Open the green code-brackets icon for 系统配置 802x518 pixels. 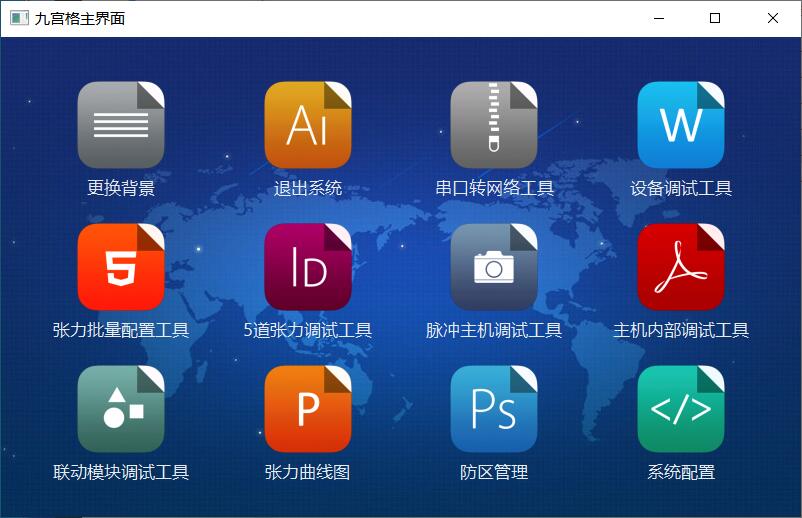click(x=681, y=409)
